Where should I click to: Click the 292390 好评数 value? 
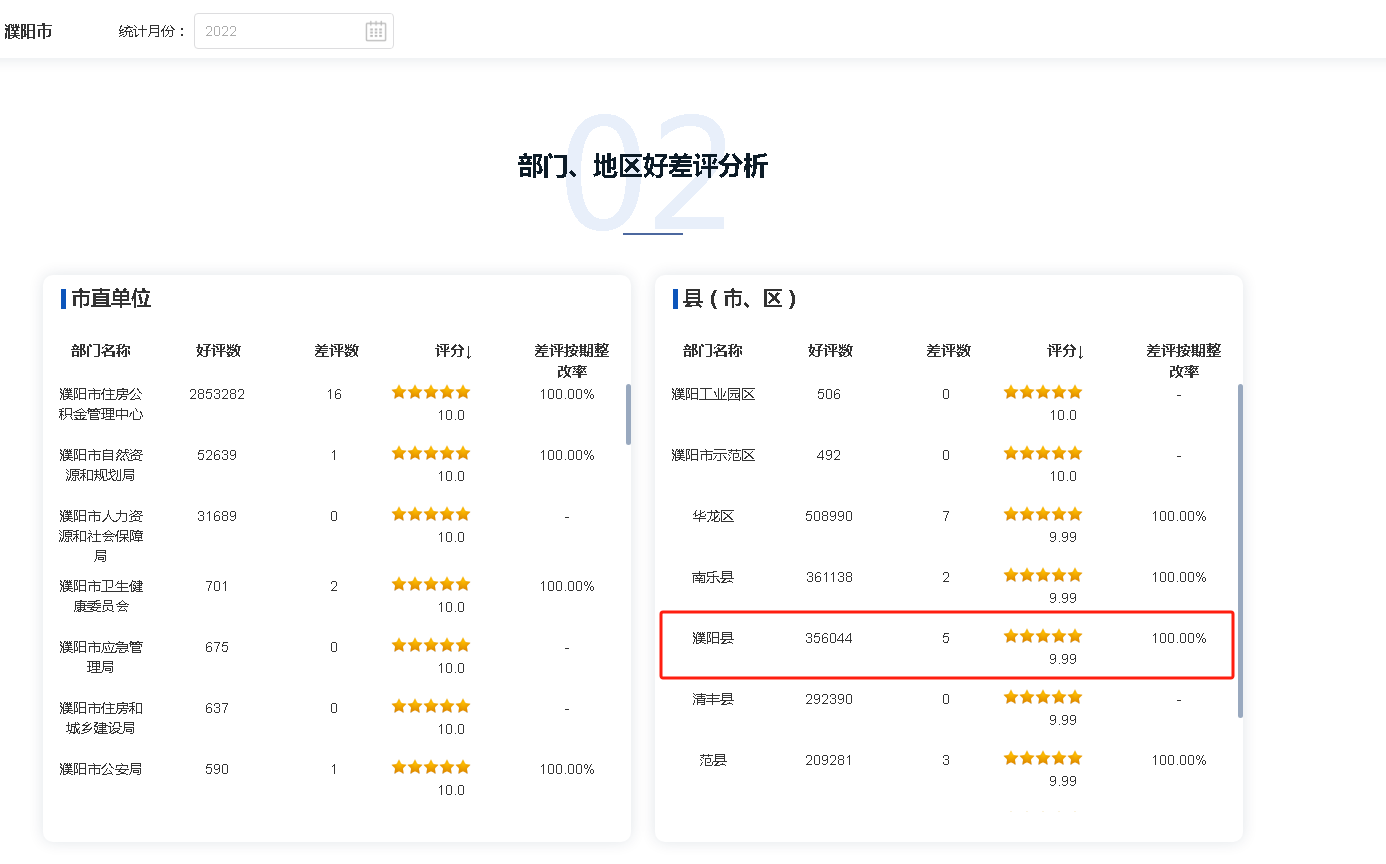point(829,699)
